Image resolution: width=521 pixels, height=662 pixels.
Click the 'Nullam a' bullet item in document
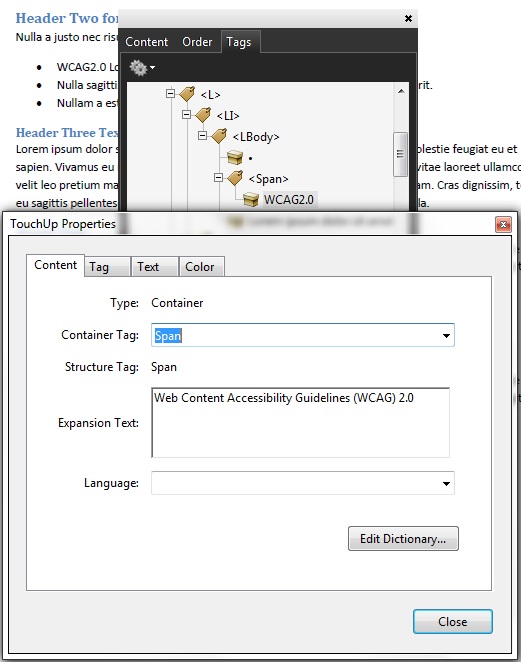tap(87, 103)
